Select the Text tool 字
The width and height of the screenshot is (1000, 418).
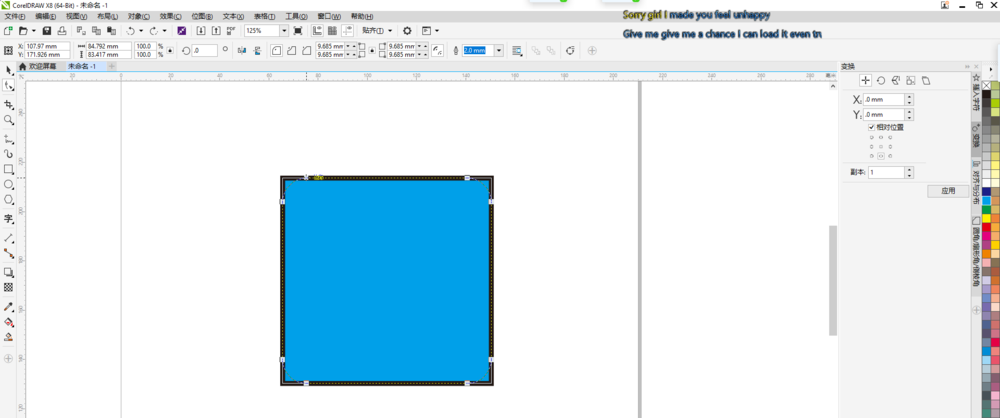[x=8, y=219]
